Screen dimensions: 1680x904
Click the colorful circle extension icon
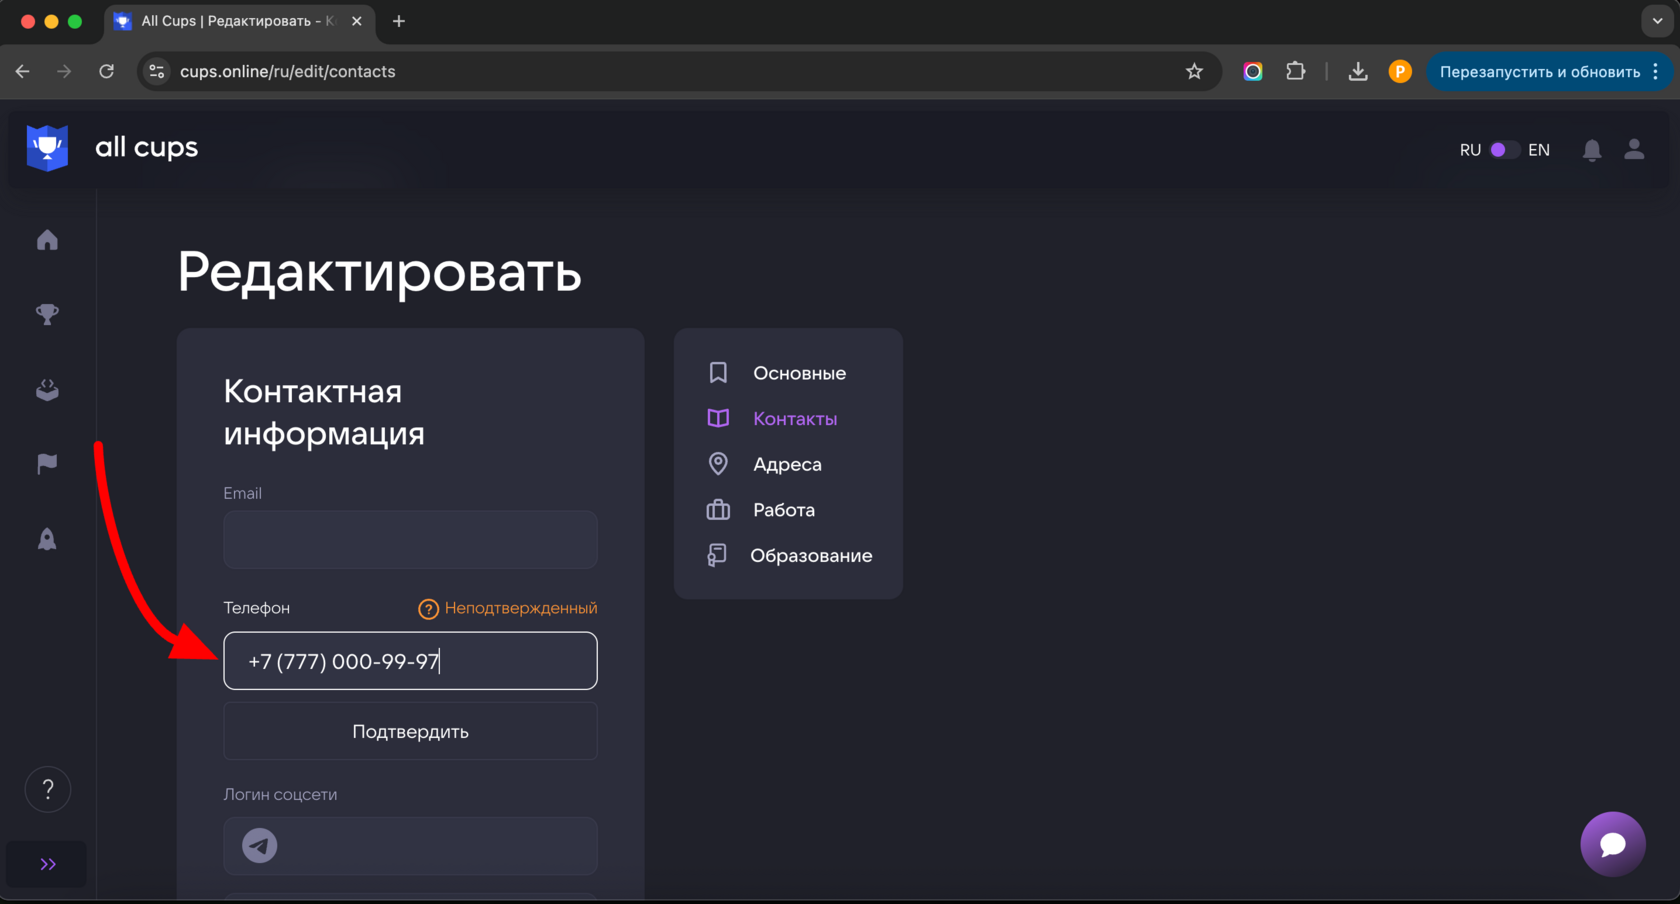(x=1253, y=72)
